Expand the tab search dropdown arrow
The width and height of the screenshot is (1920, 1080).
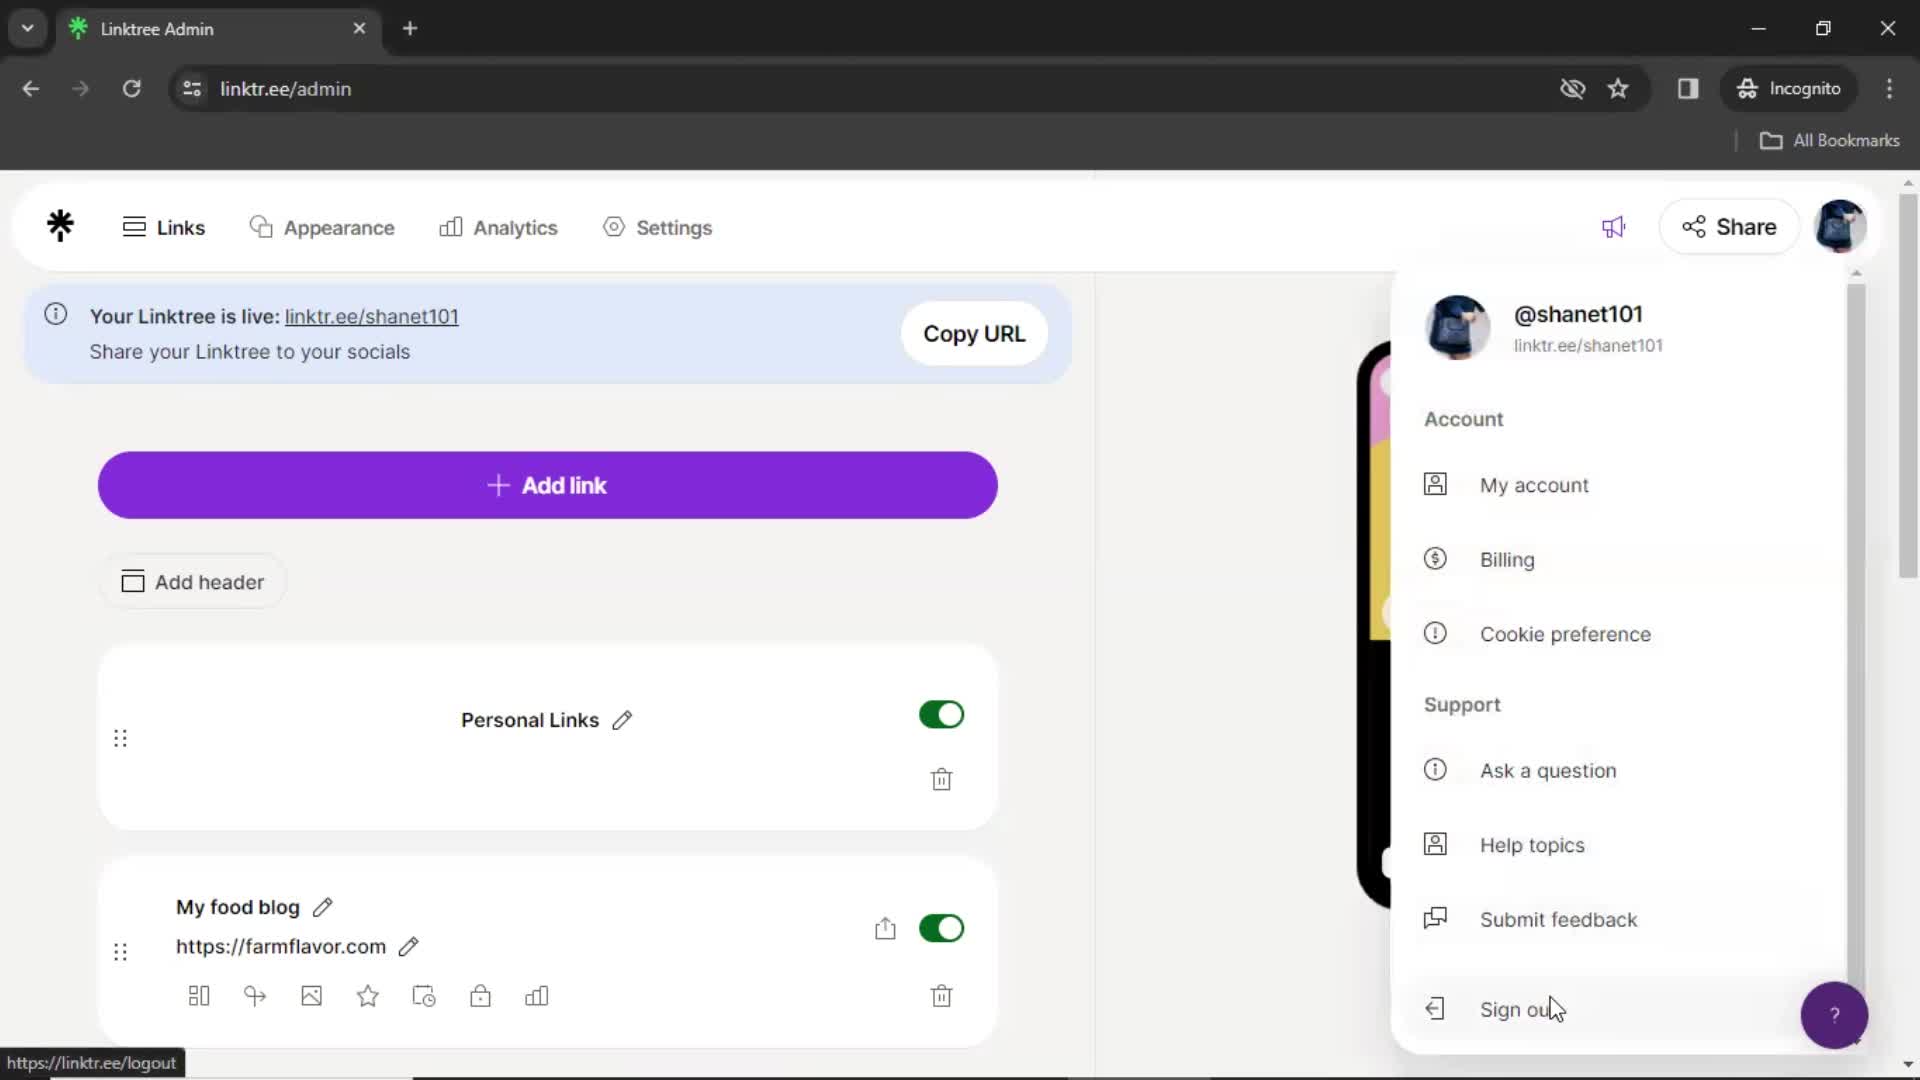coord(28,28)
